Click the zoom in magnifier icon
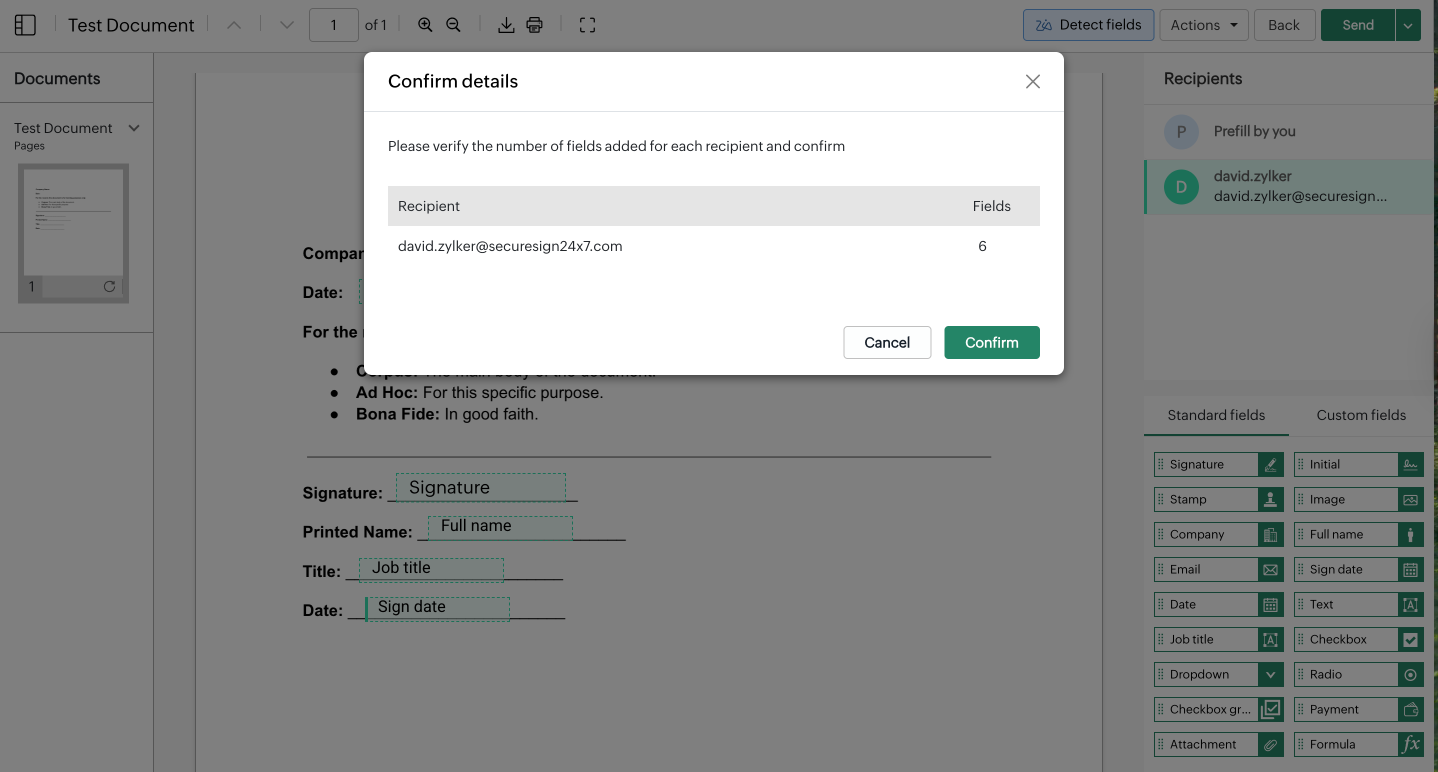Viewport: 1438px width, 772px height. coord(425,25)
